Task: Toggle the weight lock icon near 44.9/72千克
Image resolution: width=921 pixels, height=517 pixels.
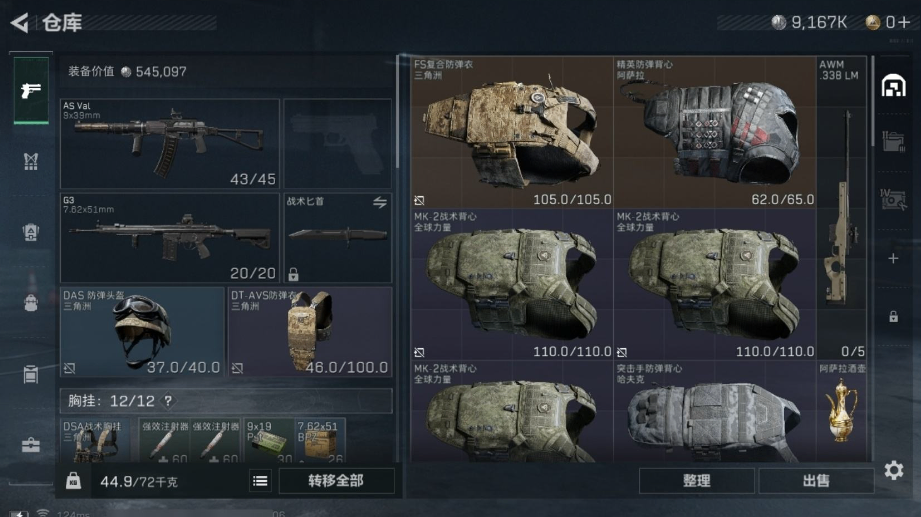Action: 73,481
